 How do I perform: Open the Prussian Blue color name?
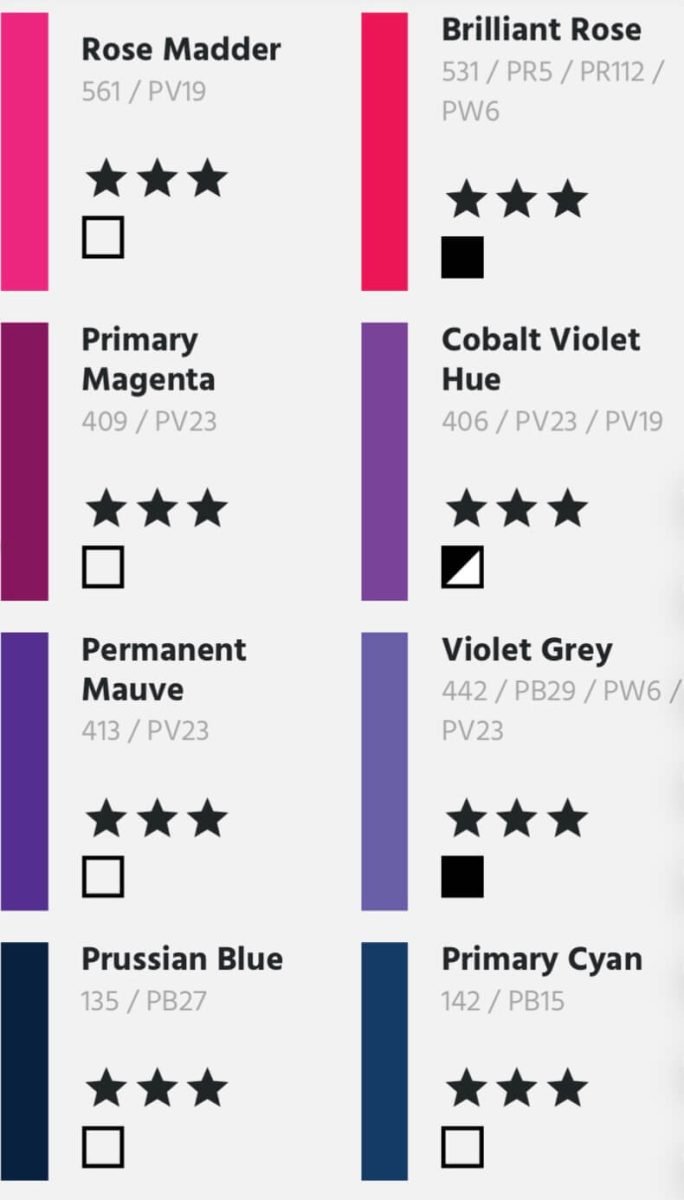[182, 959]
